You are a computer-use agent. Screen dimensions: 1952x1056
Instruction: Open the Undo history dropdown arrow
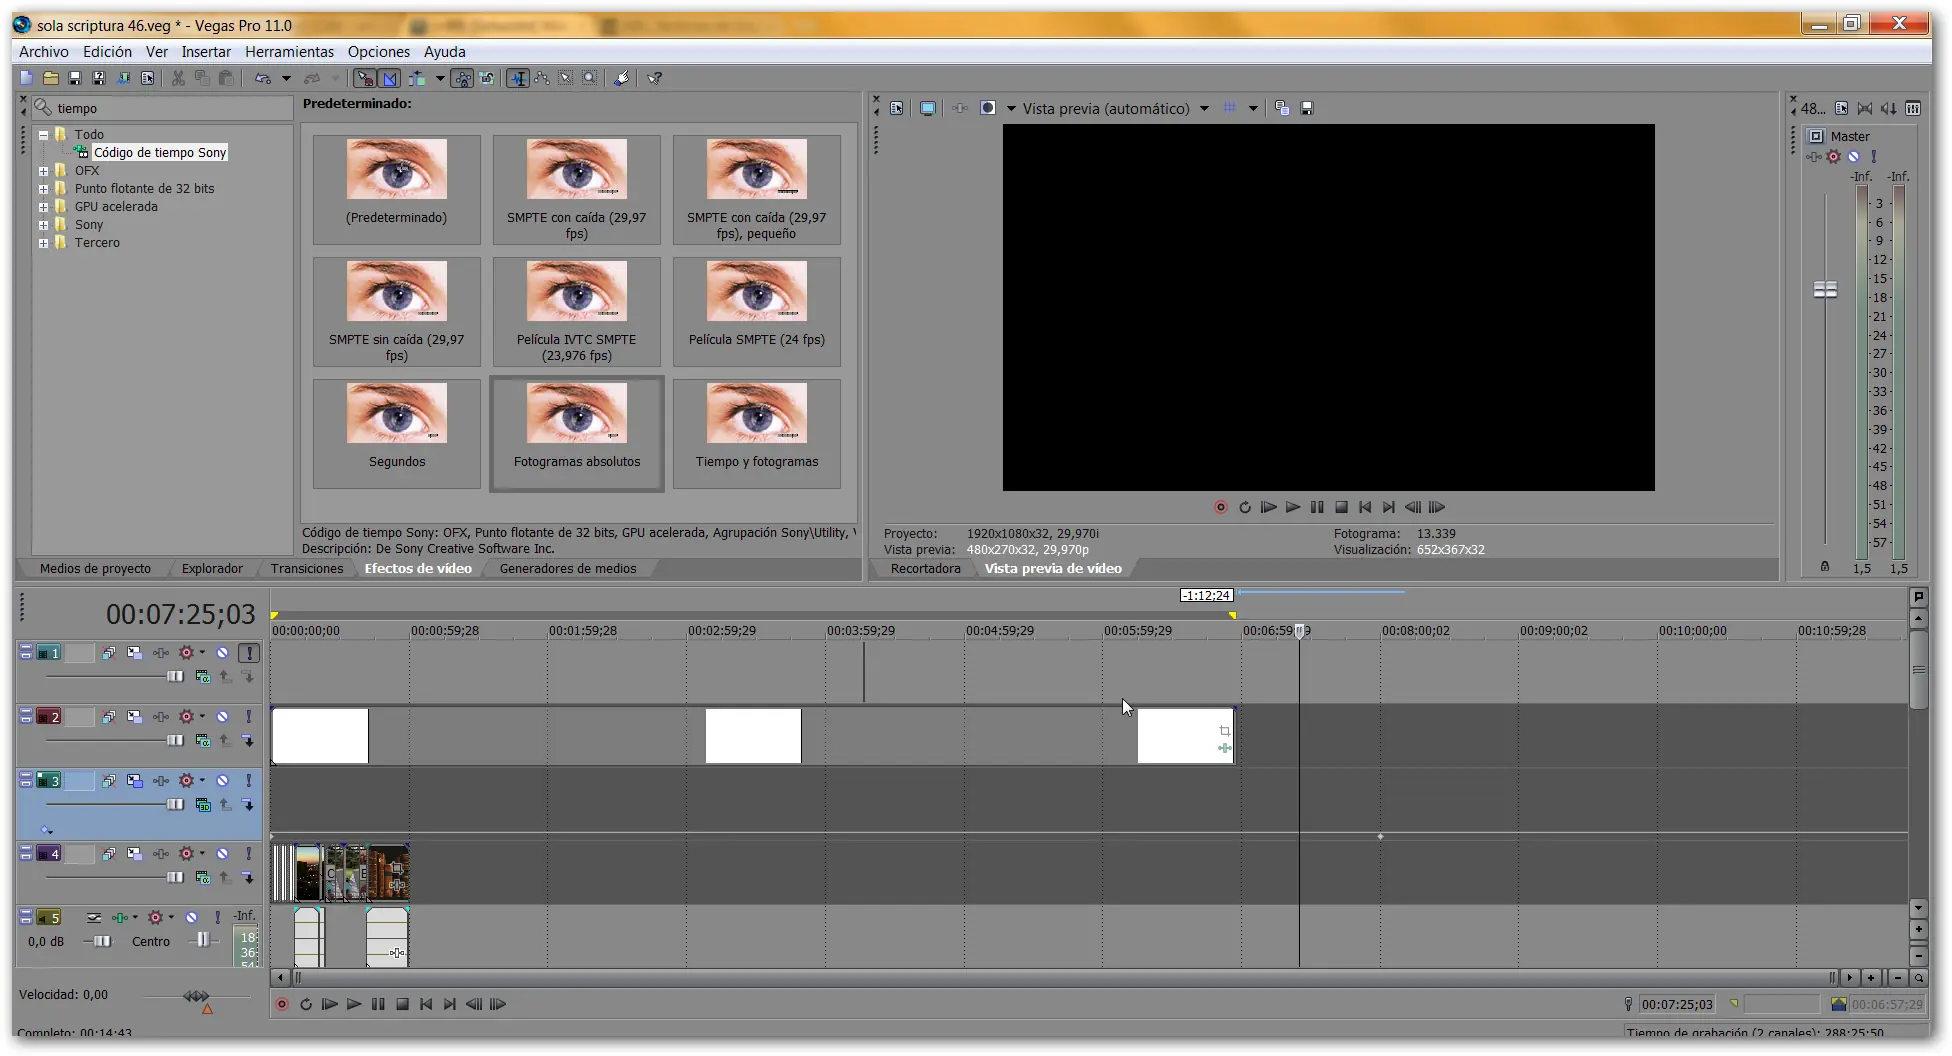(x=286, y=78)
